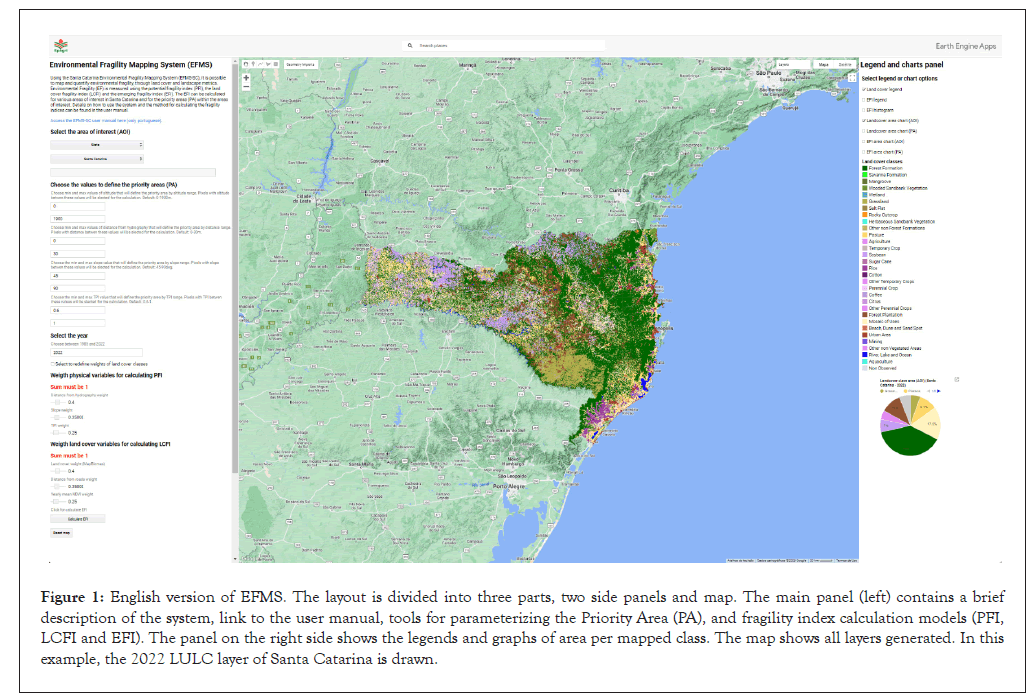This screenshot has width=1033, height=699.
Task: Switch map to Mapa view
Action: tap(825, 64)
